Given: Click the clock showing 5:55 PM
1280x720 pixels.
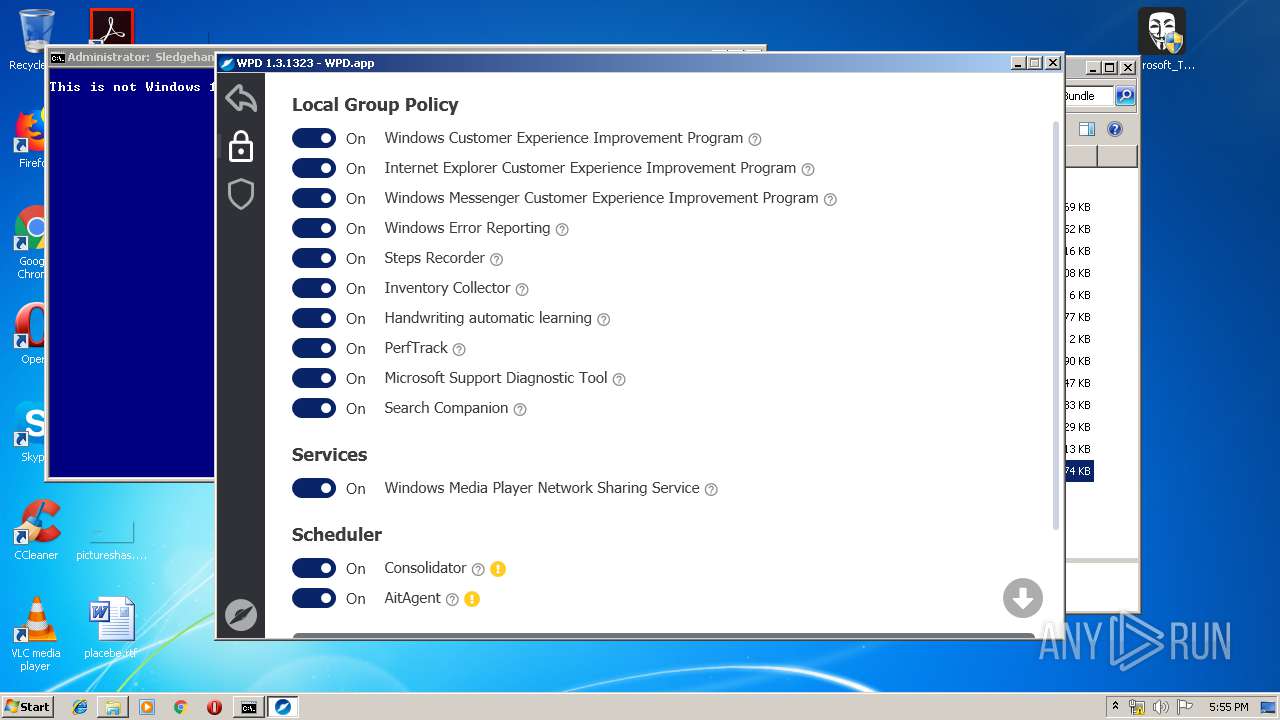Looking at the screenshot, I should [1228, 707].
